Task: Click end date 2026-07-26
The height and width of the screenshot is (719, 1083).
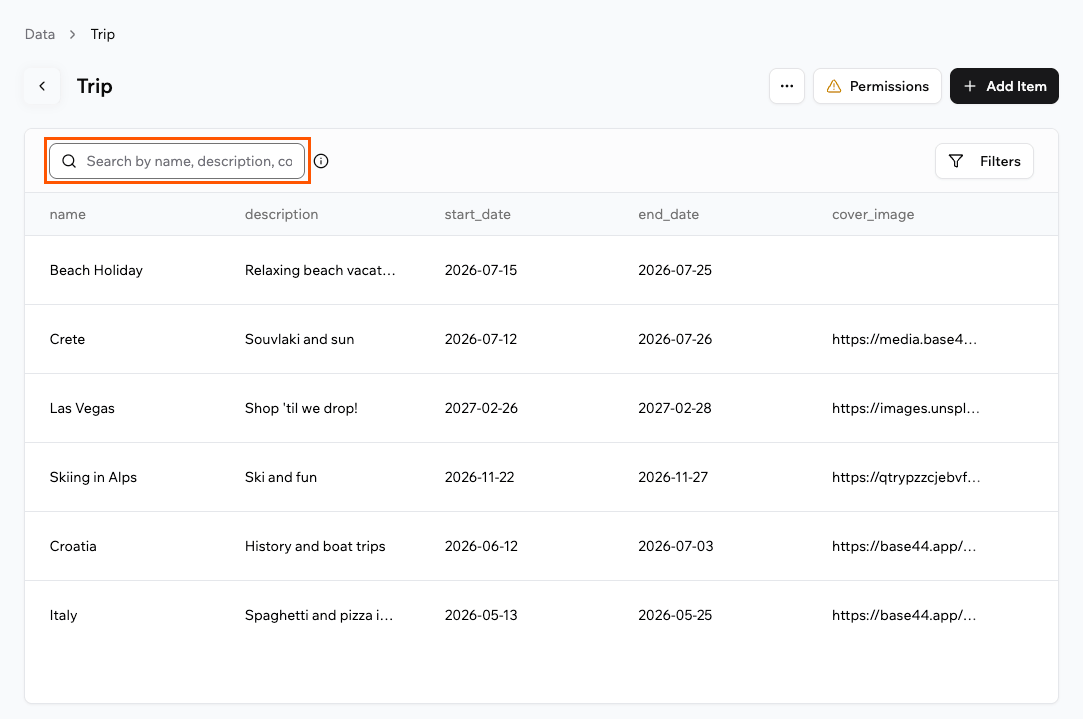Action: 675,339
